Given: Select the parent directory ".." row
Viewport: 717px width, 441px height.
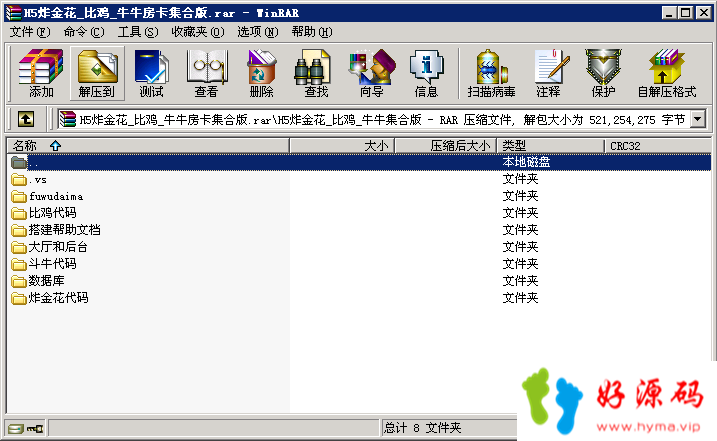Looking at the screenshot, I should [359, 162].
